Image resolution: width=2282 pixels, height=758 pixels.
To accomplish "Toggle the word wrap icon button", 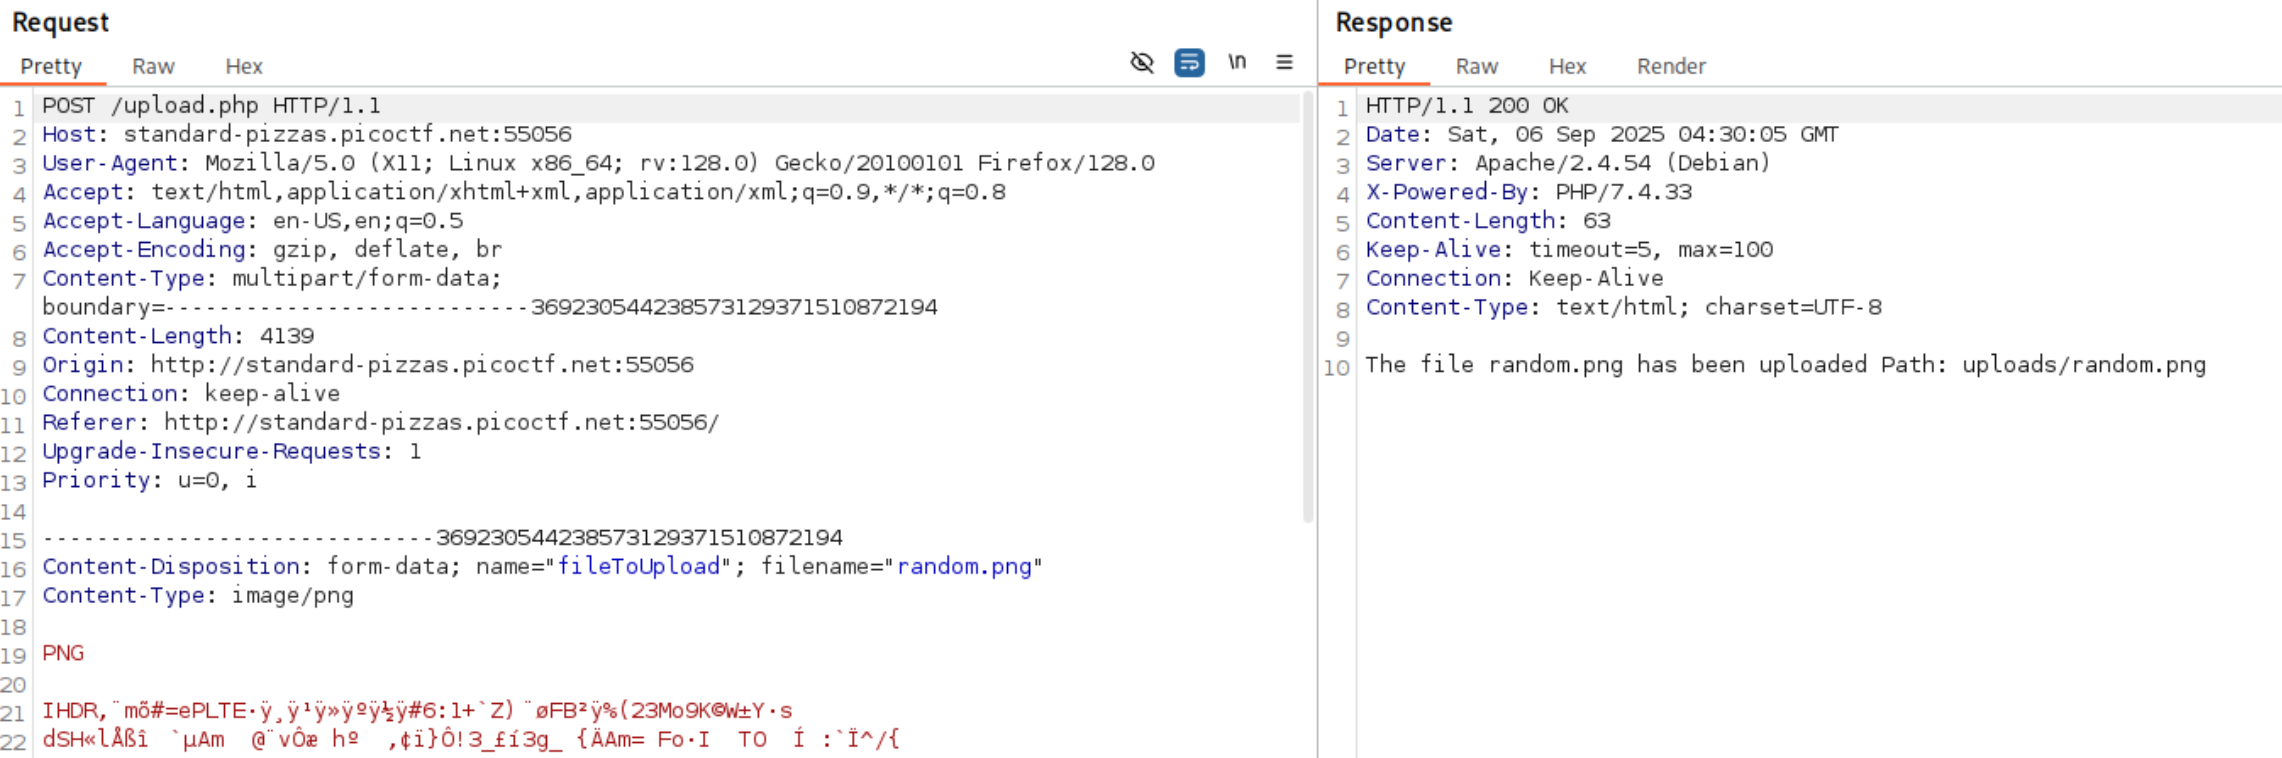I will click(x=1189, y=63).
